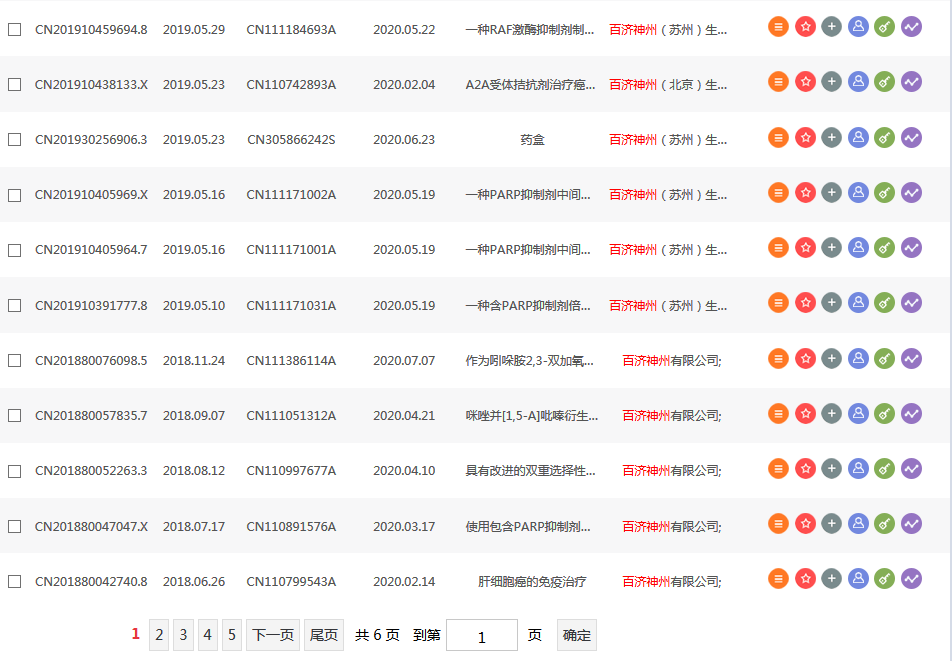
Task: Star the patent CN201910438133.X as favorite
Action: 805,82
